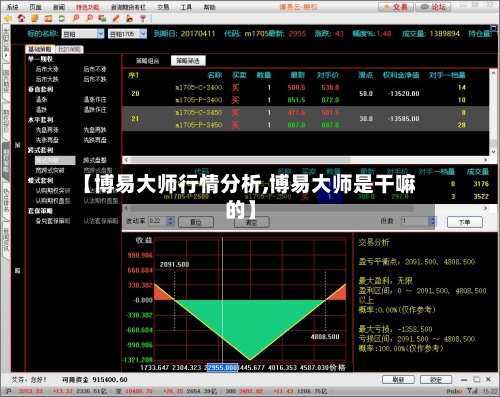Image resolution: width=500 pixels, height=397 pixels.
Task: Click the red pencil drawing icon
Action: point(116,18)
